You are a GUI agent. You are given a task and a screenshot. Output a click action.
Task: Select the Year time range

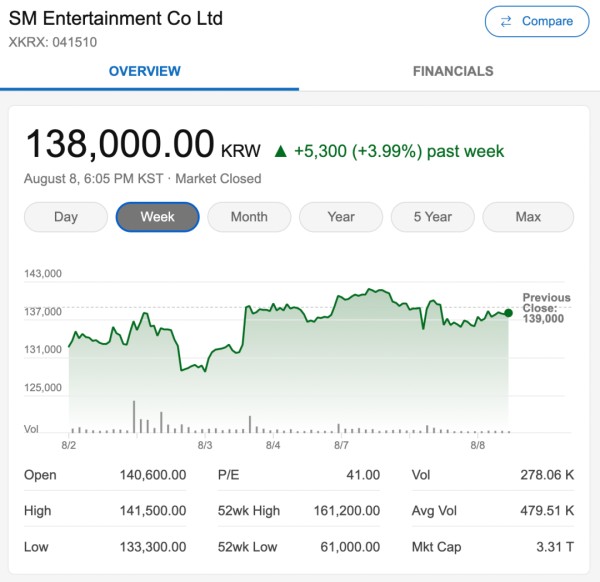click(x=341, y=217)
